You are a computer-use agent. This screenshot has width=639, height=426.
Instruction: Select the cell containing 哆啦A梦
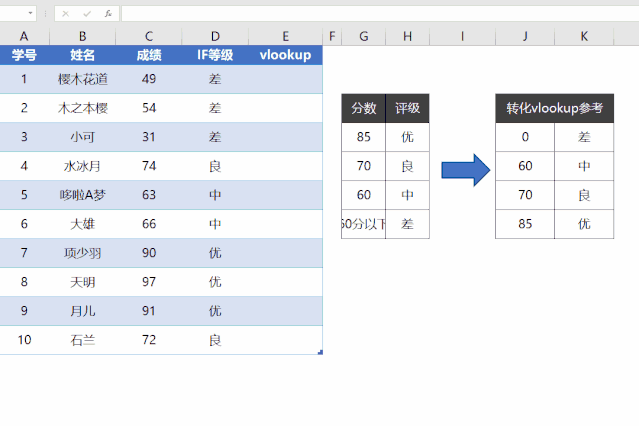click(83, 195)
